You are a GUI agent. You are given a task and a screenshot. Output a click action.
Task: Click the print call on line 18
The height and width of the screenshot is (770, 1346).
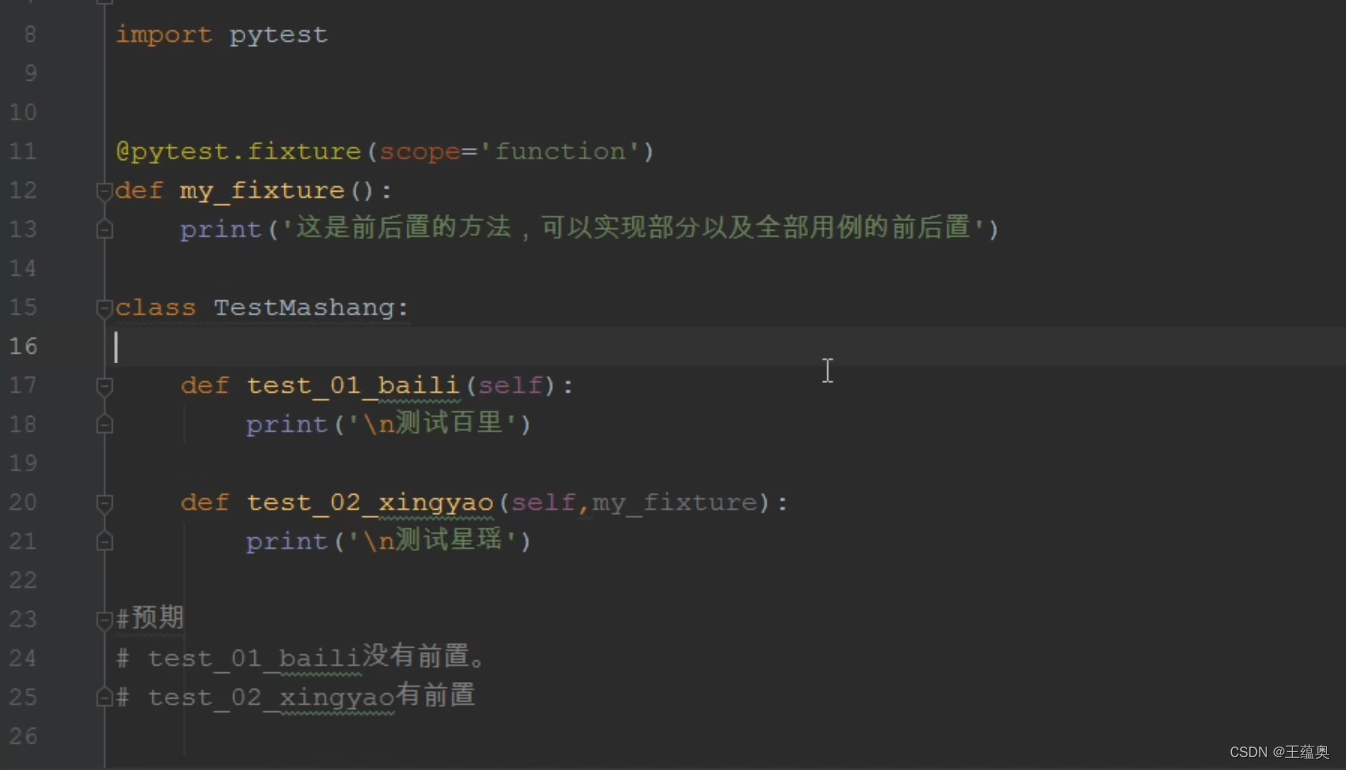(x=287, y=424)
